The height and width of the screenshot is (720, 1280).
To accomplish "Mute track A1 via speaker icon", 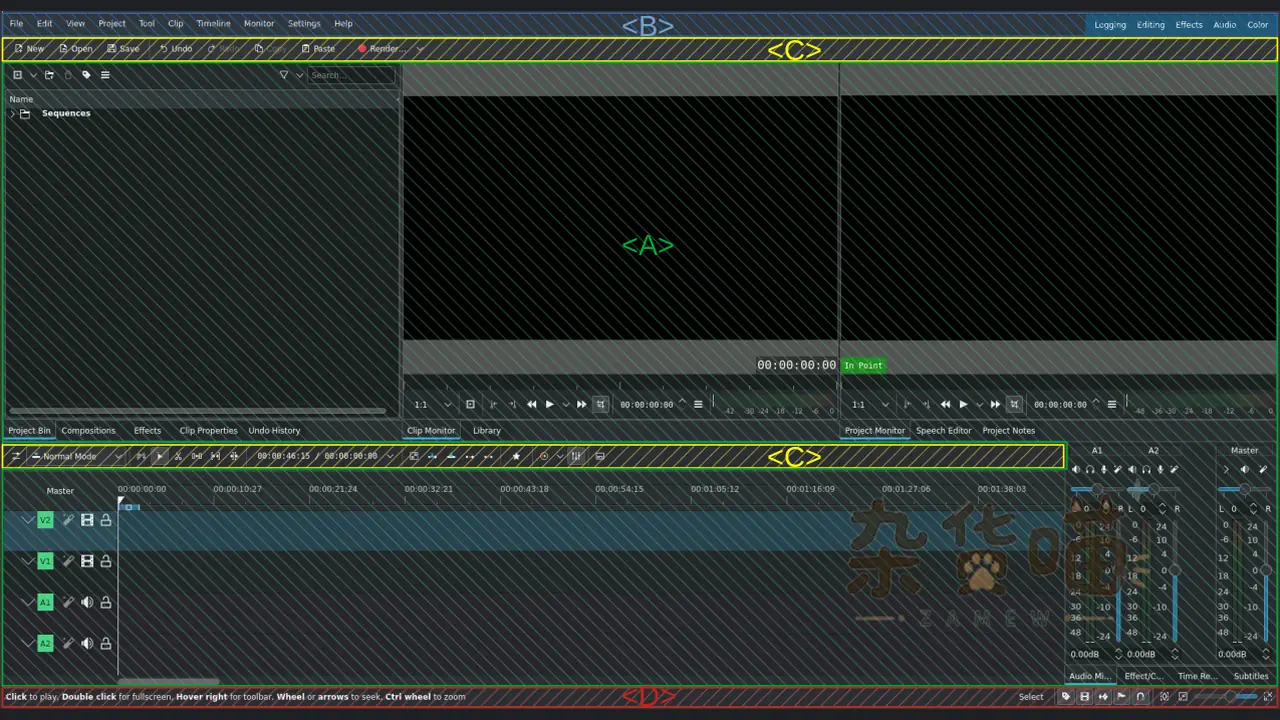I will 87,602.
